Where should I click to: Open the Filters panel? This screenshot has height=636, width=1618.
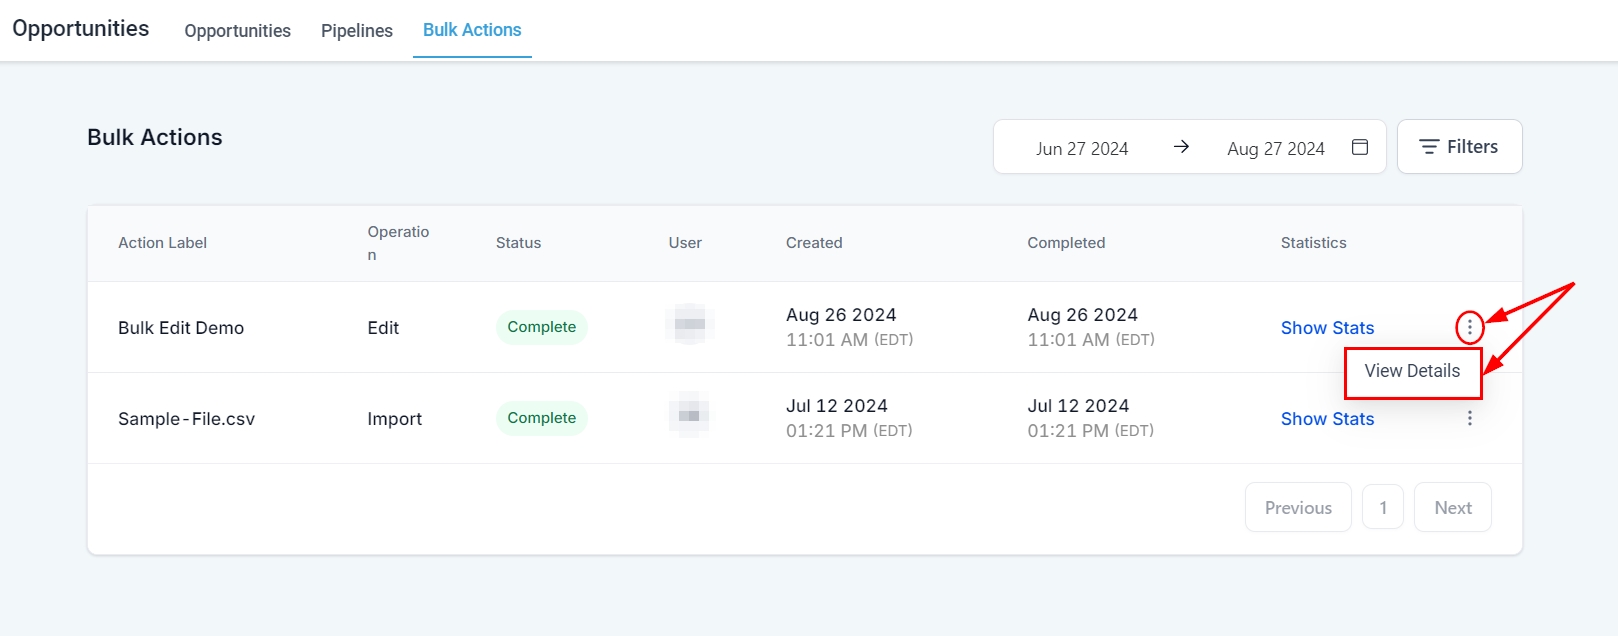(1459, 147)
